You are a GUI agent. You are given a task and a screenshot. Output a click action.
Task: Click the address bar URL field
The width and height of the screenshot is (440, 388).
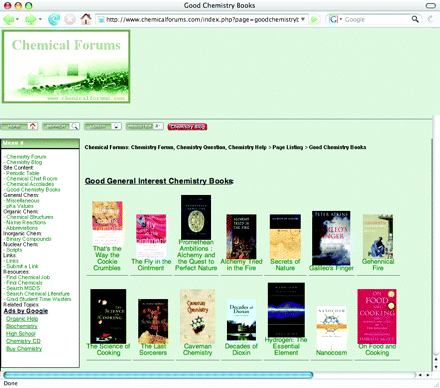(202, 20)
